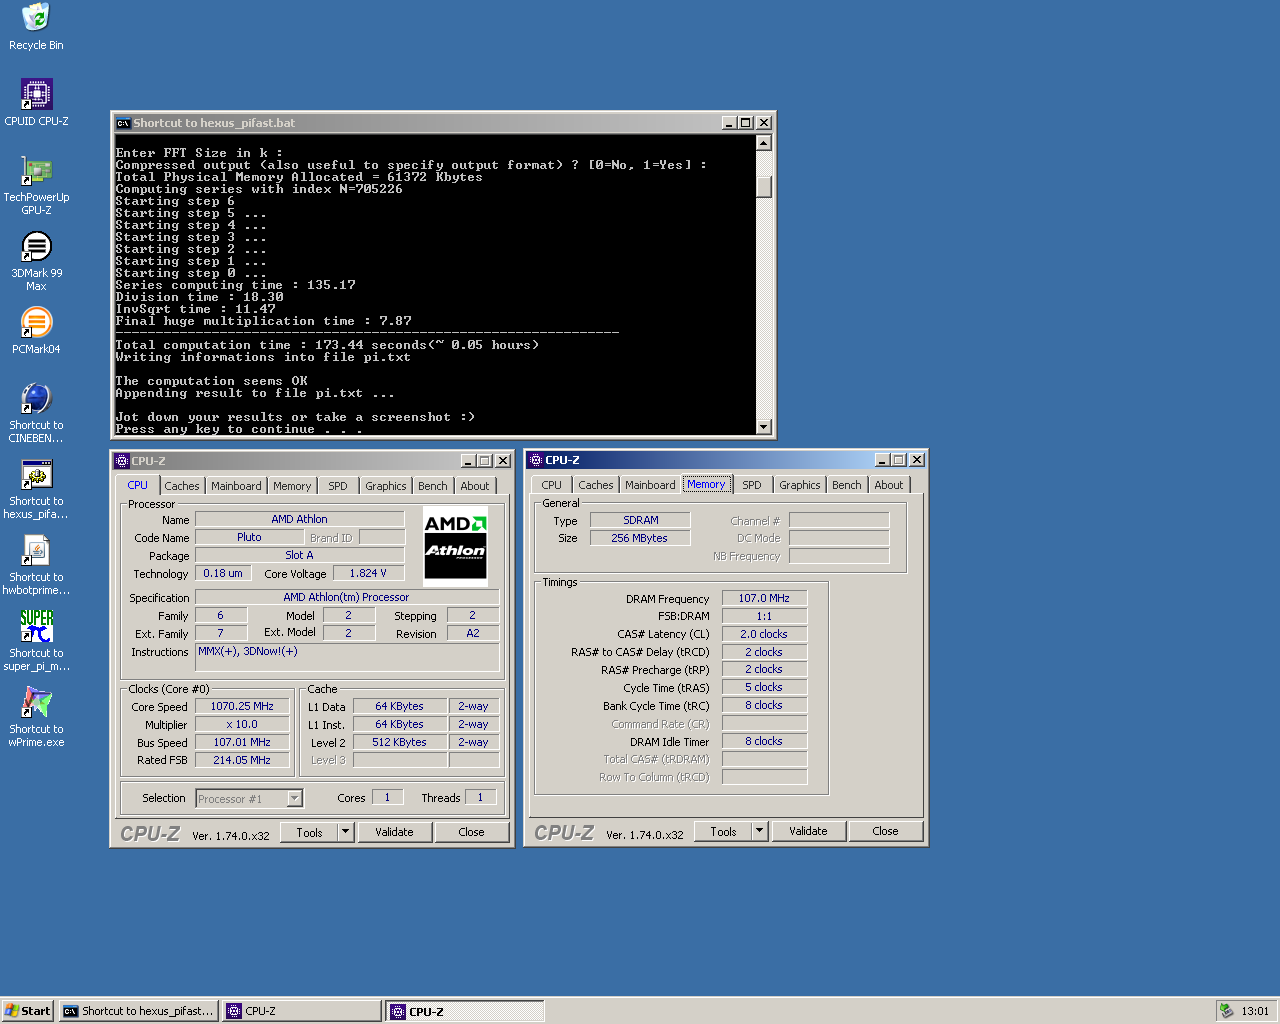Screen dimensions: 1280x1024
Task: Switch to hexus_pifast taskbar button
Action: (139, 1011)
